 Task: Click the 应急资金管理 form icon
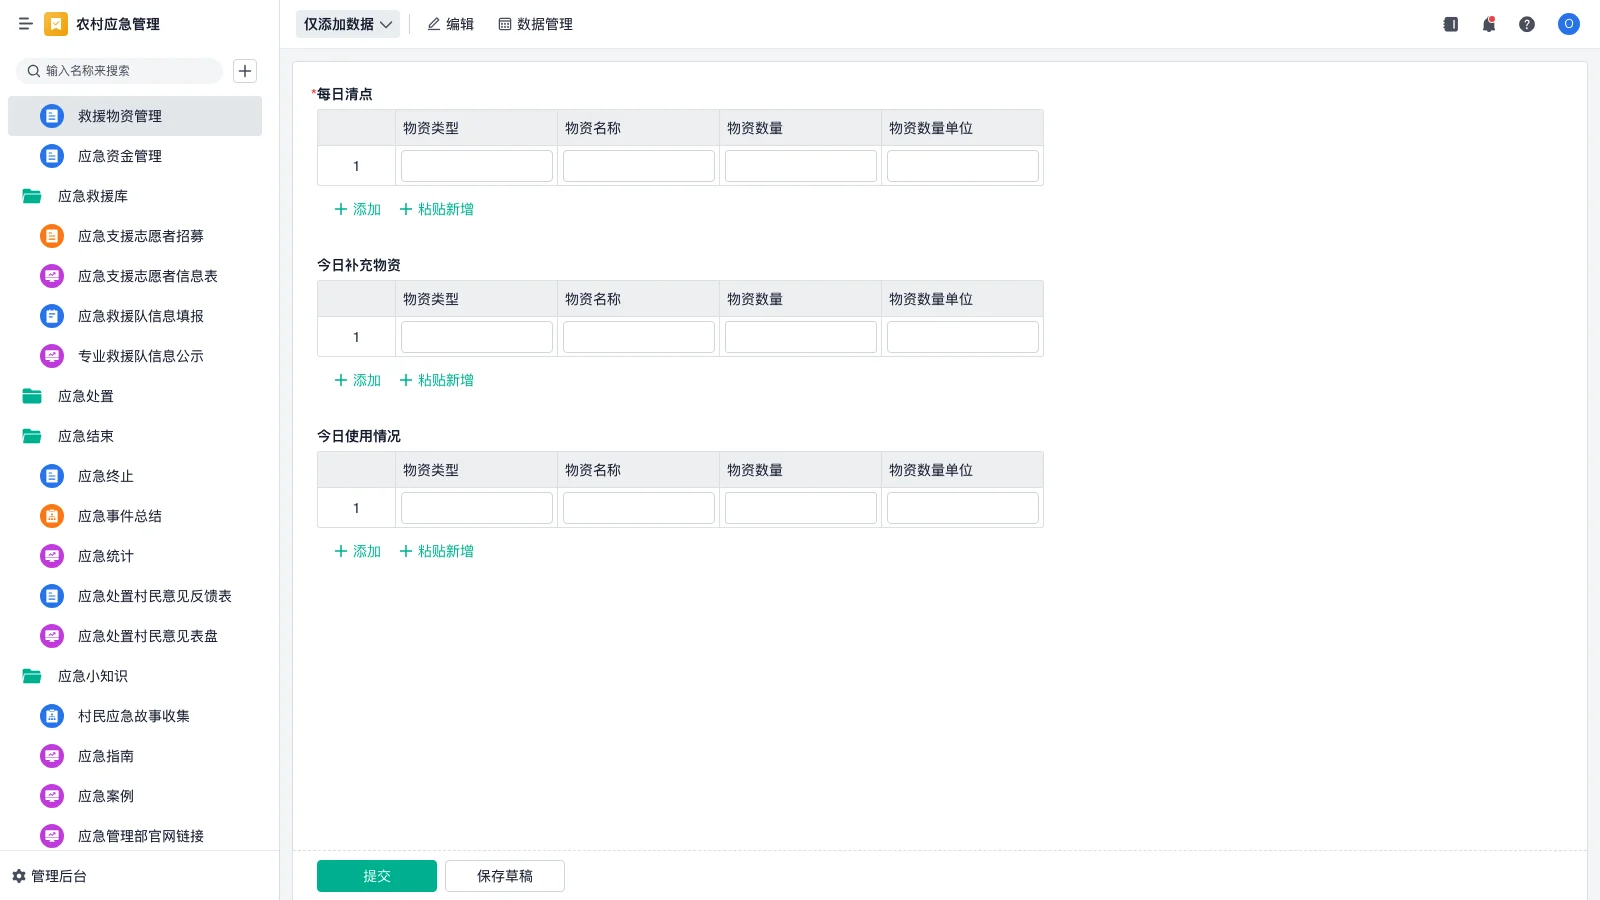click(52, 156)
